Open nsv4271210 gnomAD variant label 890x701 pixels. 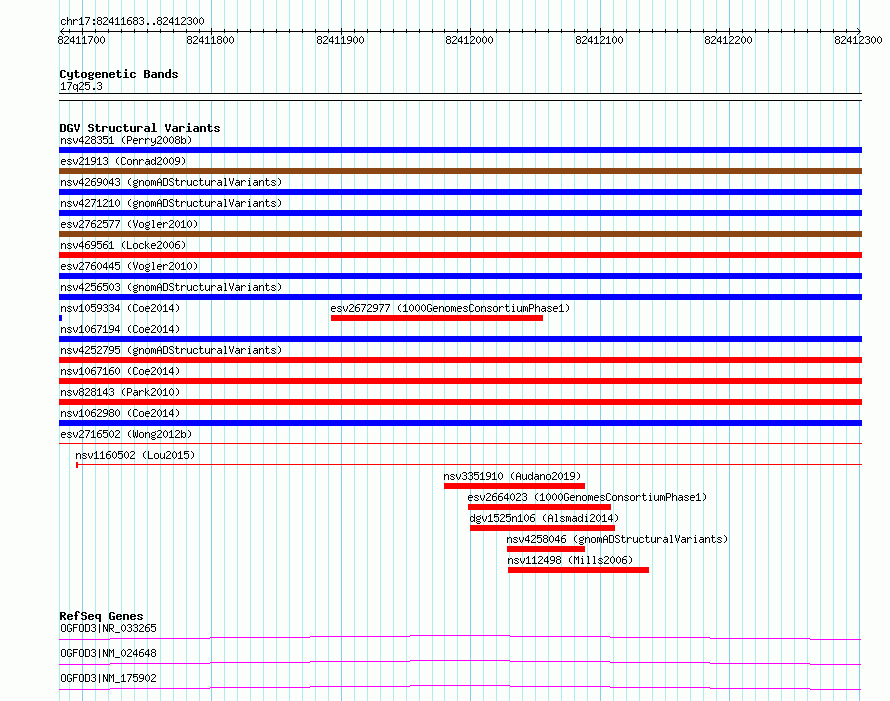171,203
